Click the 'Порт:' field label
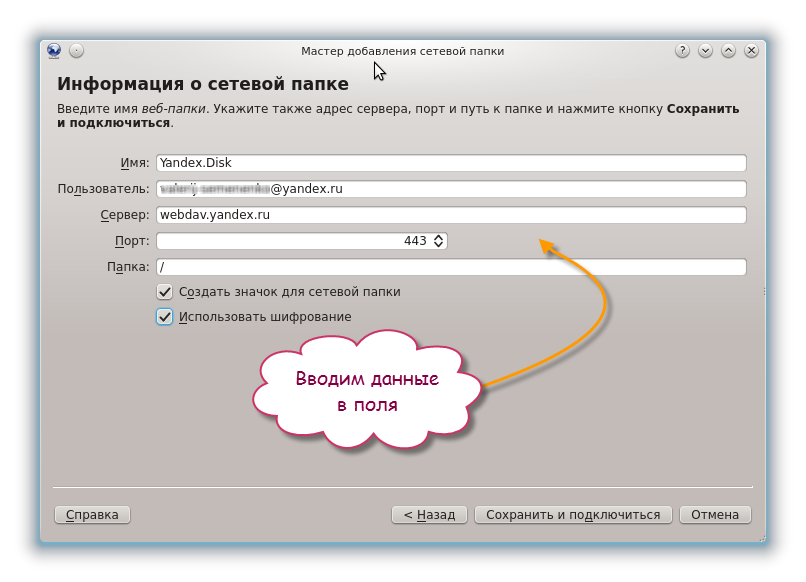The width and height of the screenshot is (806, 582). [132, 241]
